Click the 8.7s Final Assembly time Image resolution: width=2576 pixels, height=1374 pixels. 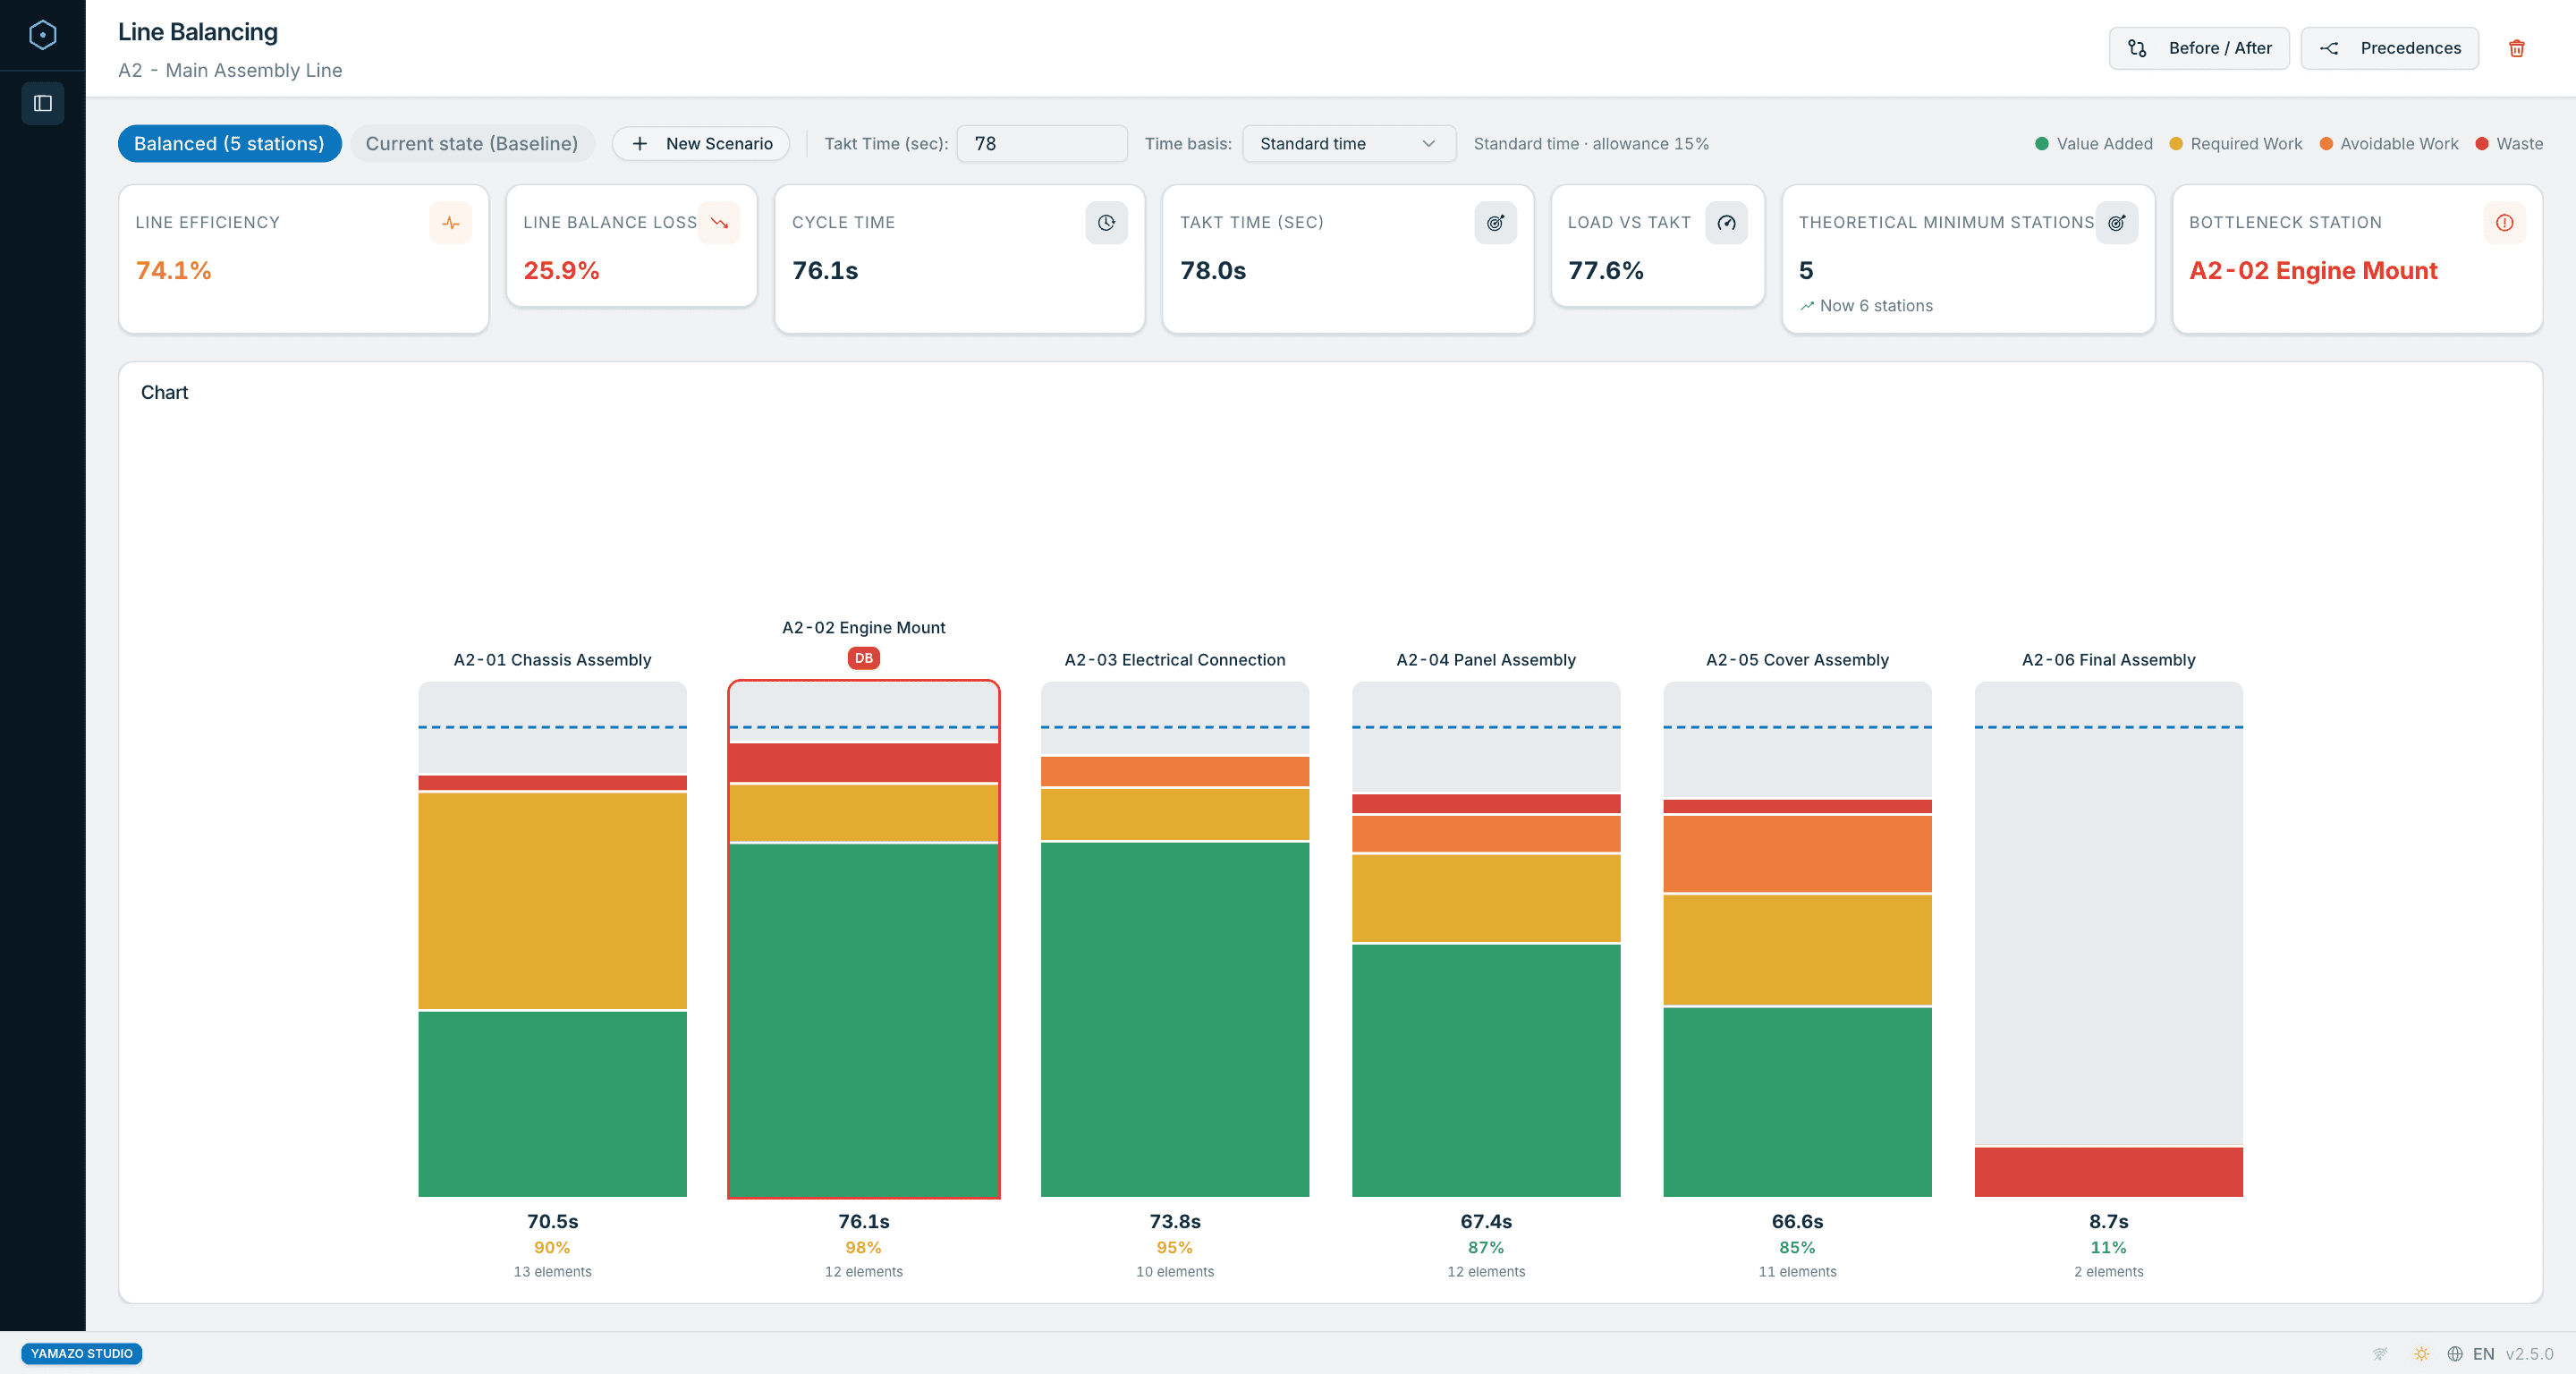pos(2108,1221)
